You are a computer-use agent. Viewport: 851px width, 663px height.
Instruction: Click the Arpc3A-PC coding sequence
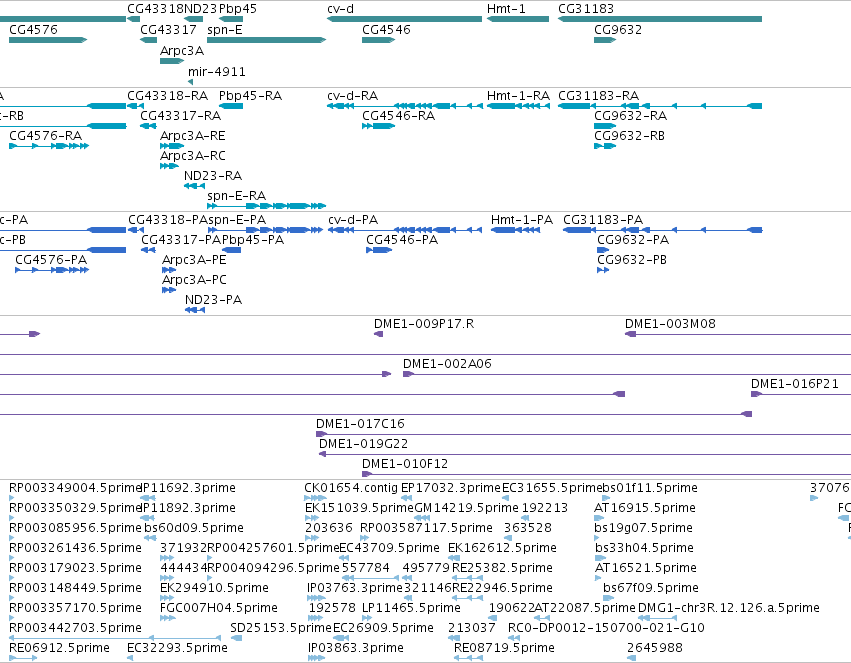click(169, 290)
